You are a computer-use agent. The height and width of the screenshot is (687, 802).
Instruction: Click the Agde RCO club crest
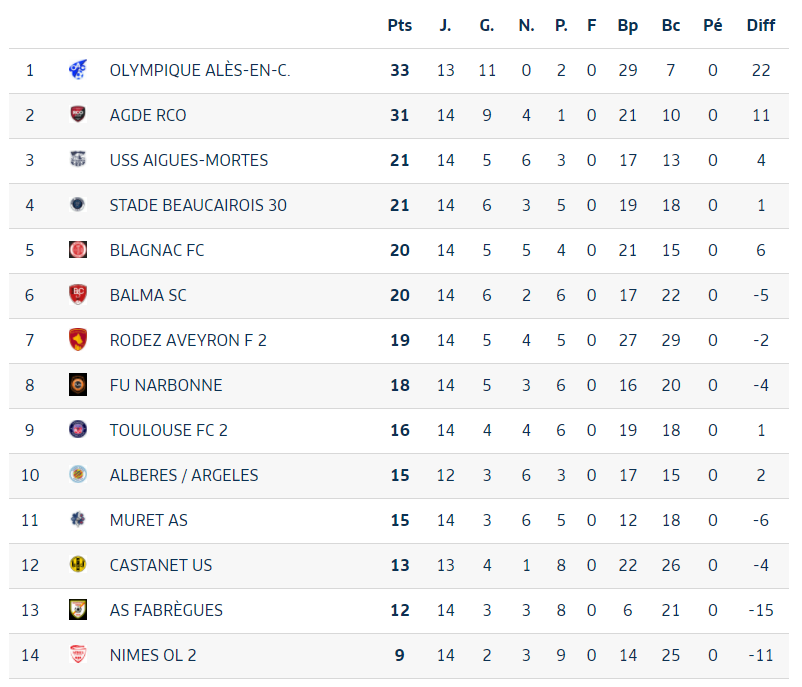[x=78, y=115]
